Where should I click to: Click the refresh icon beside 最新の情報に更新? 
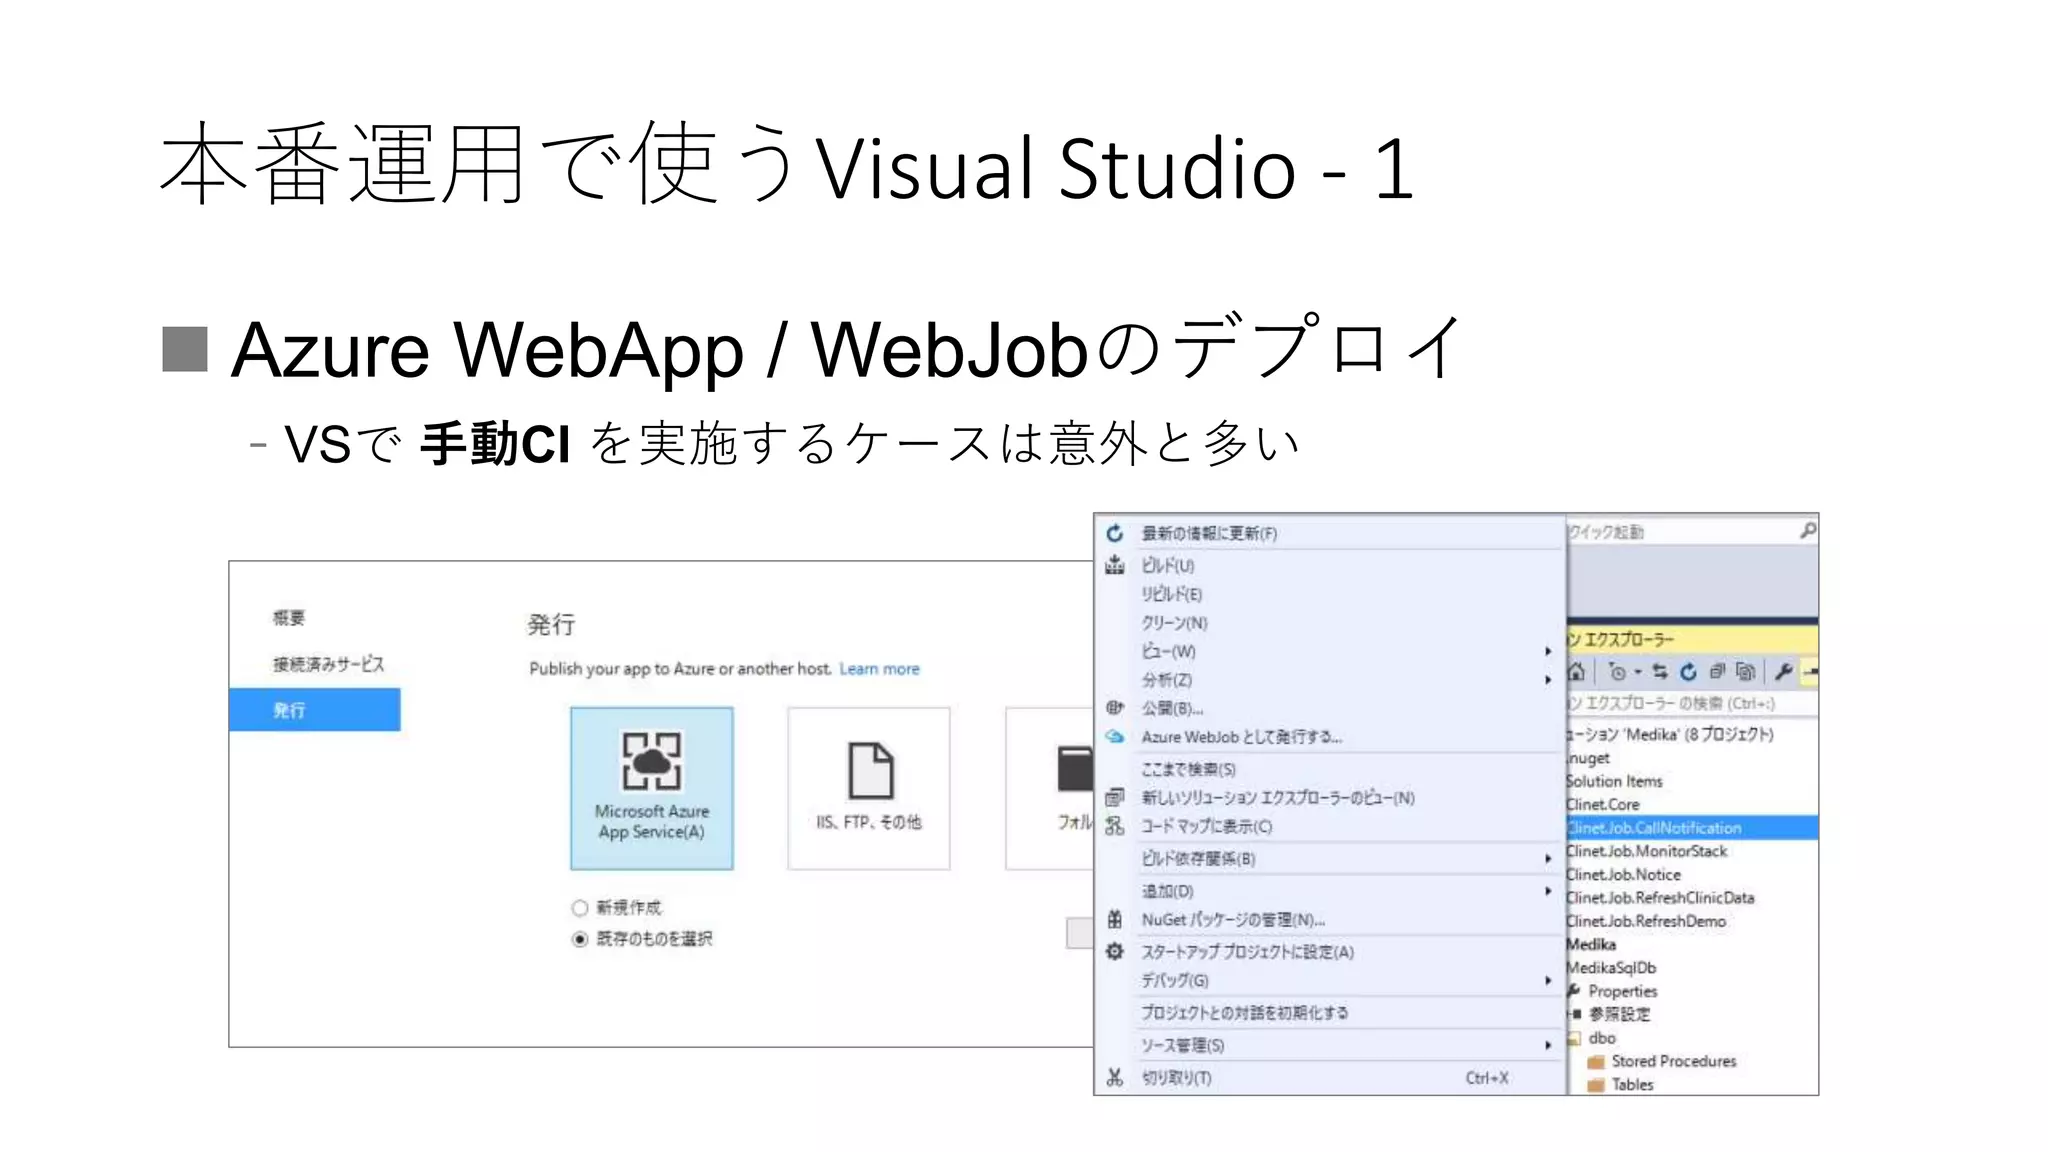pyautogui.click(x=1115, y=533)
